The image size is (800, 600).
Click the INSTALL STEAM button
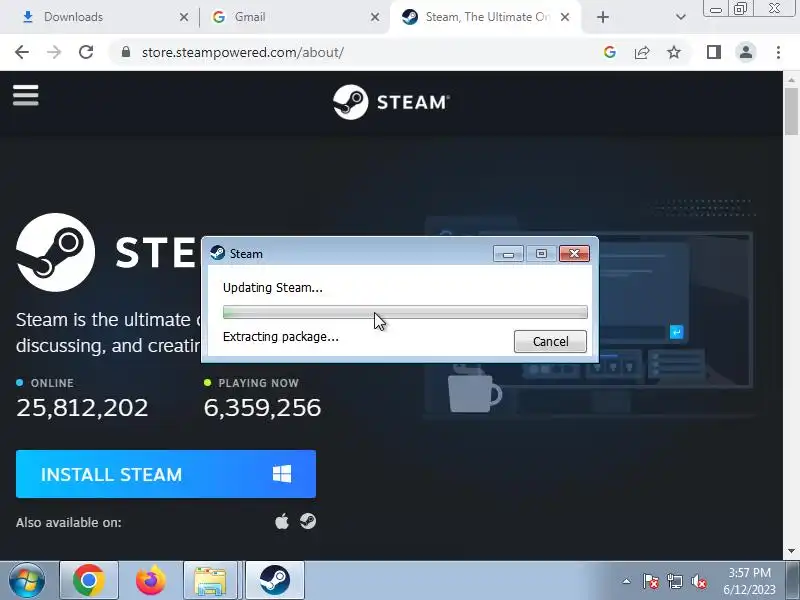coord(166,474)
